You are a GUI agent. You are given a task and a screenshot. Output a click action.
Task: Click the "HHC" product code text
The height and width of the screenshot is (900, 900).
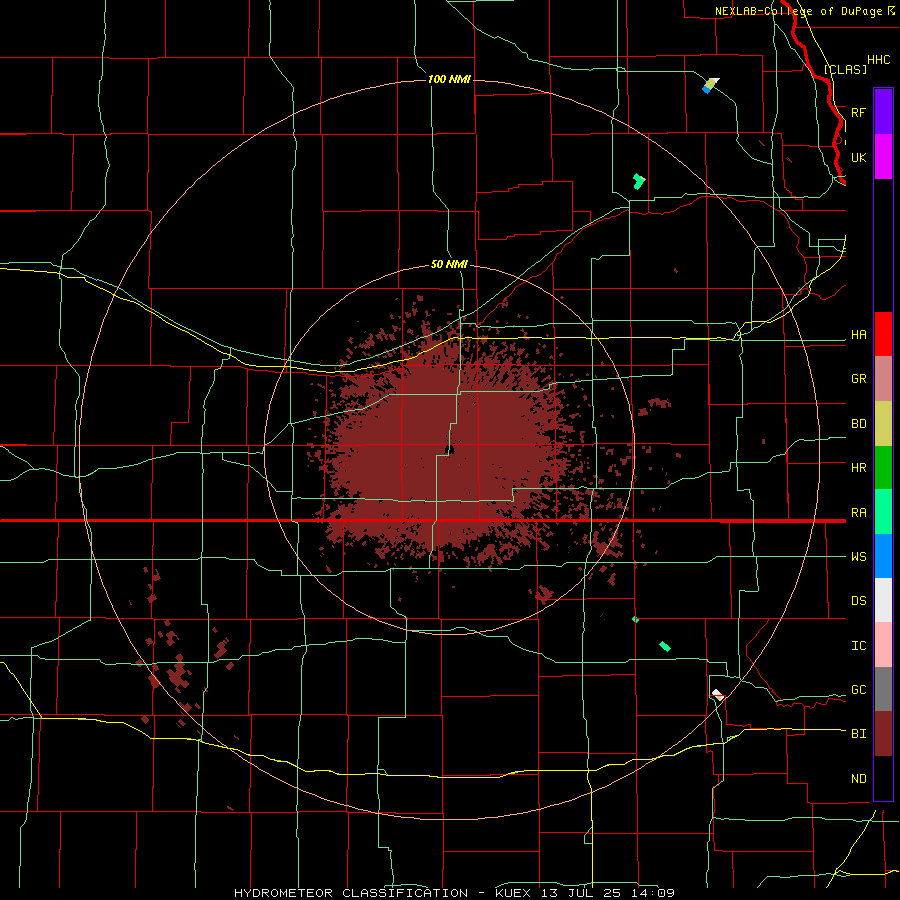click(x=878, y=60)
